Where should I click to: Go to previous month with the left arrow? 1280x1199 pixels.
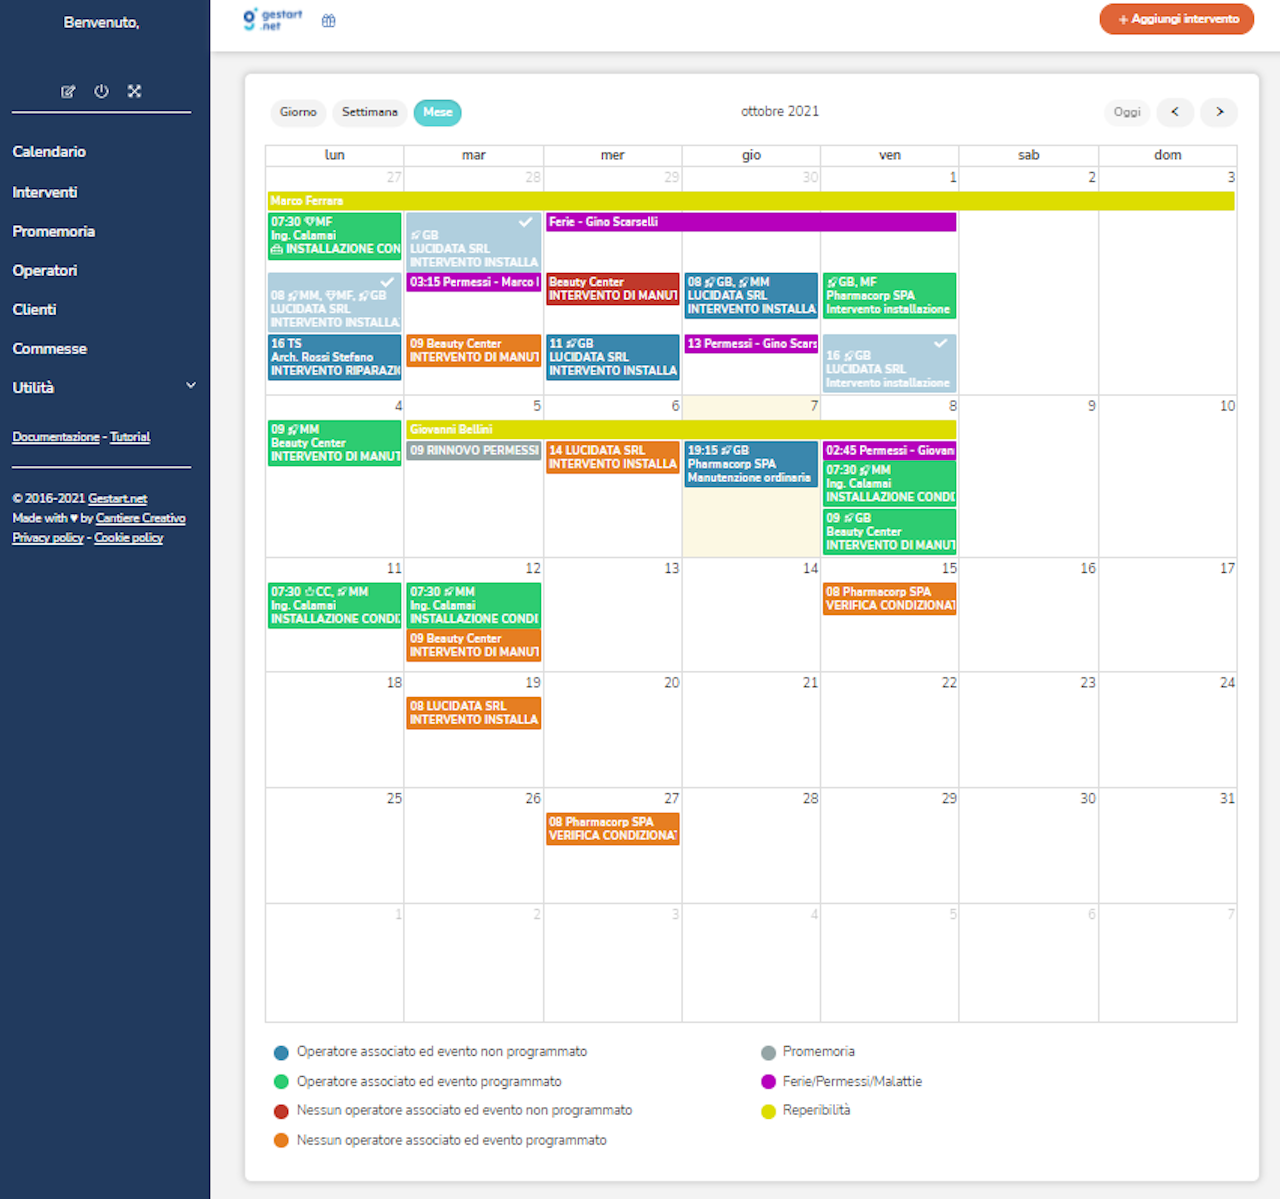1175,112
